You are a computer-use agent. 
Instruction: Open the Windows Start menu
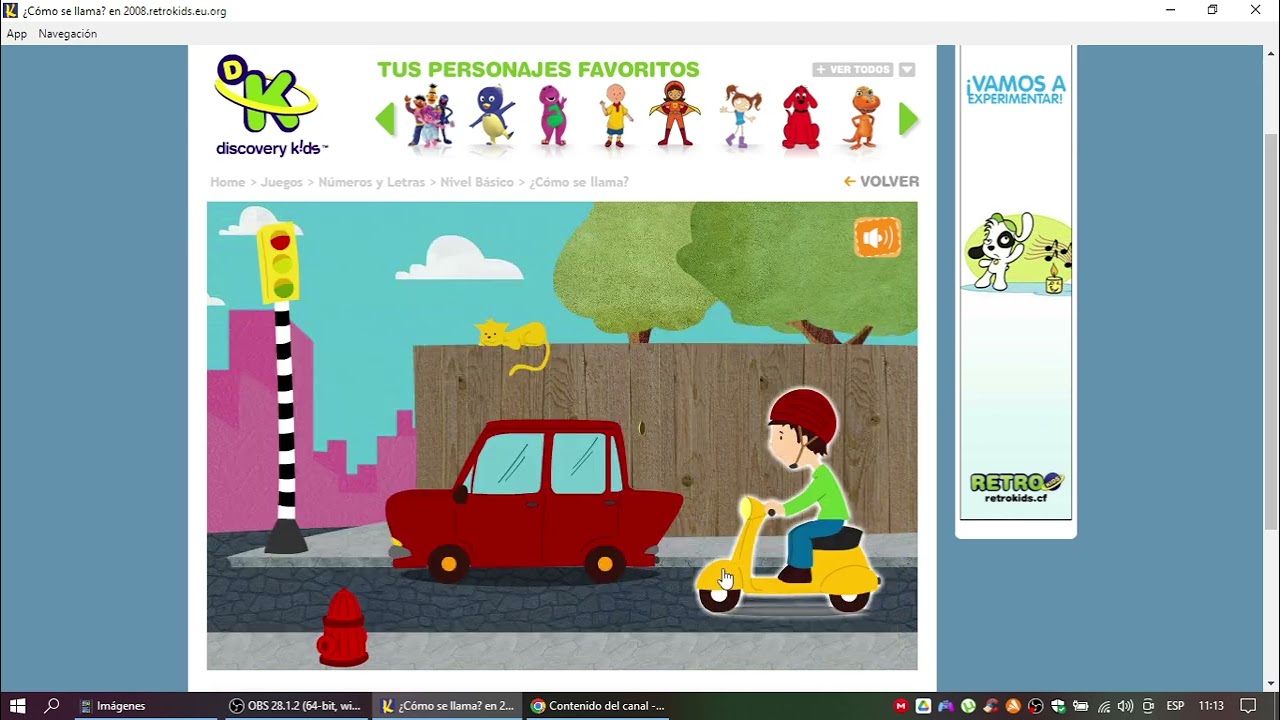tap(17, 706)
